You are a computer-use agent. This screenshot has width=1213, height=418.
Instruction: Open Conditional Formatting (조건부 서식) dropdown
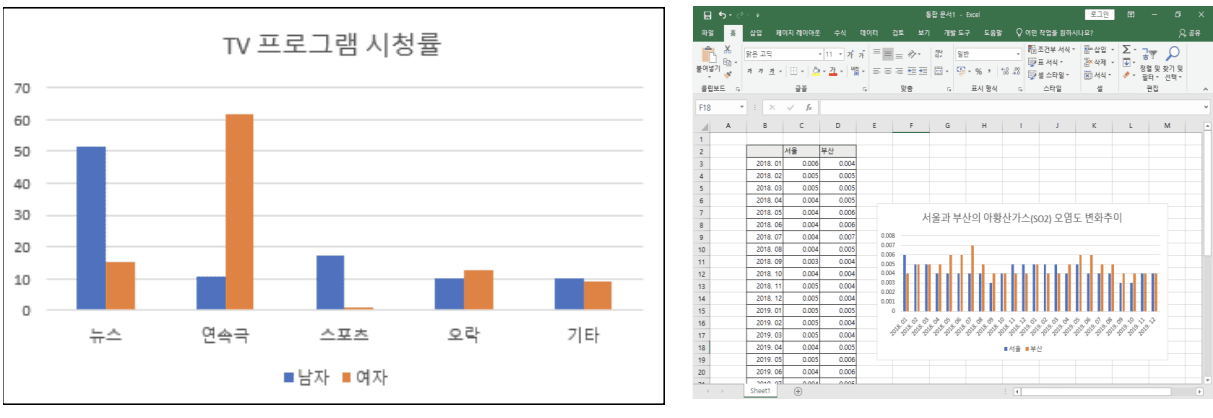(1052, 49)
